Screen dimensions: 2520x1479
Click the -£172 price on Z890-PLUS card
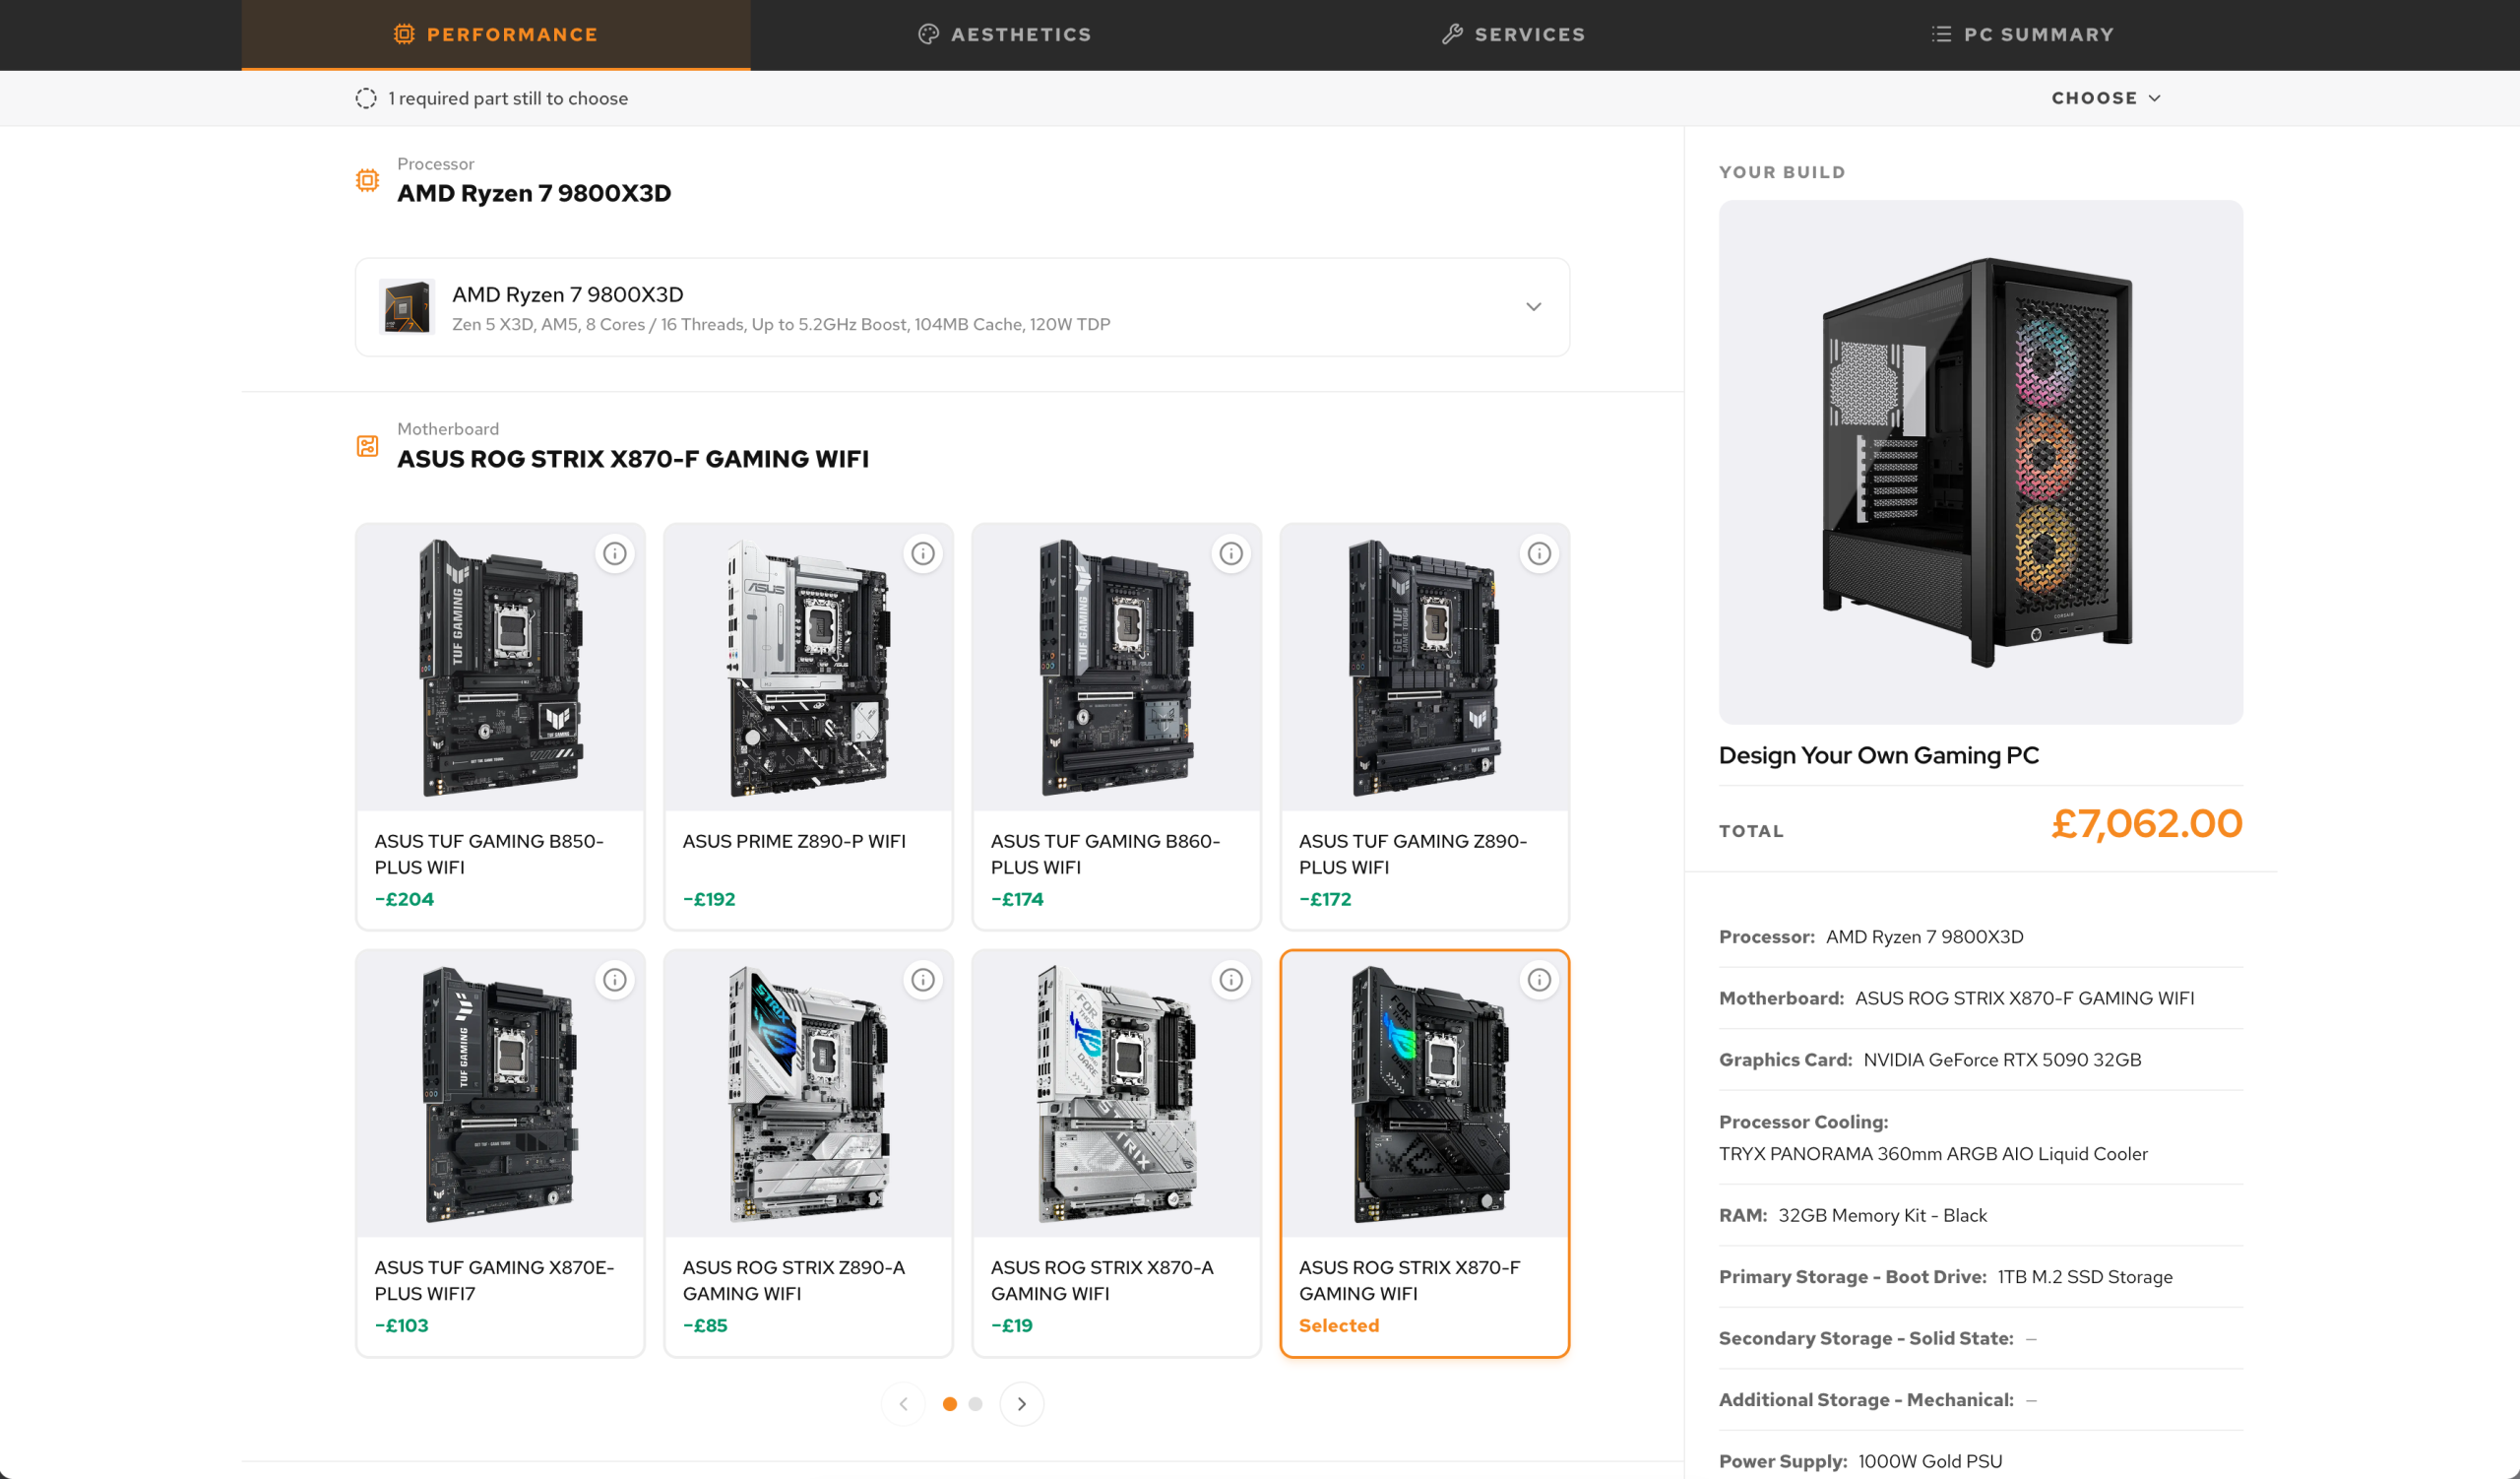[1325, 899]
